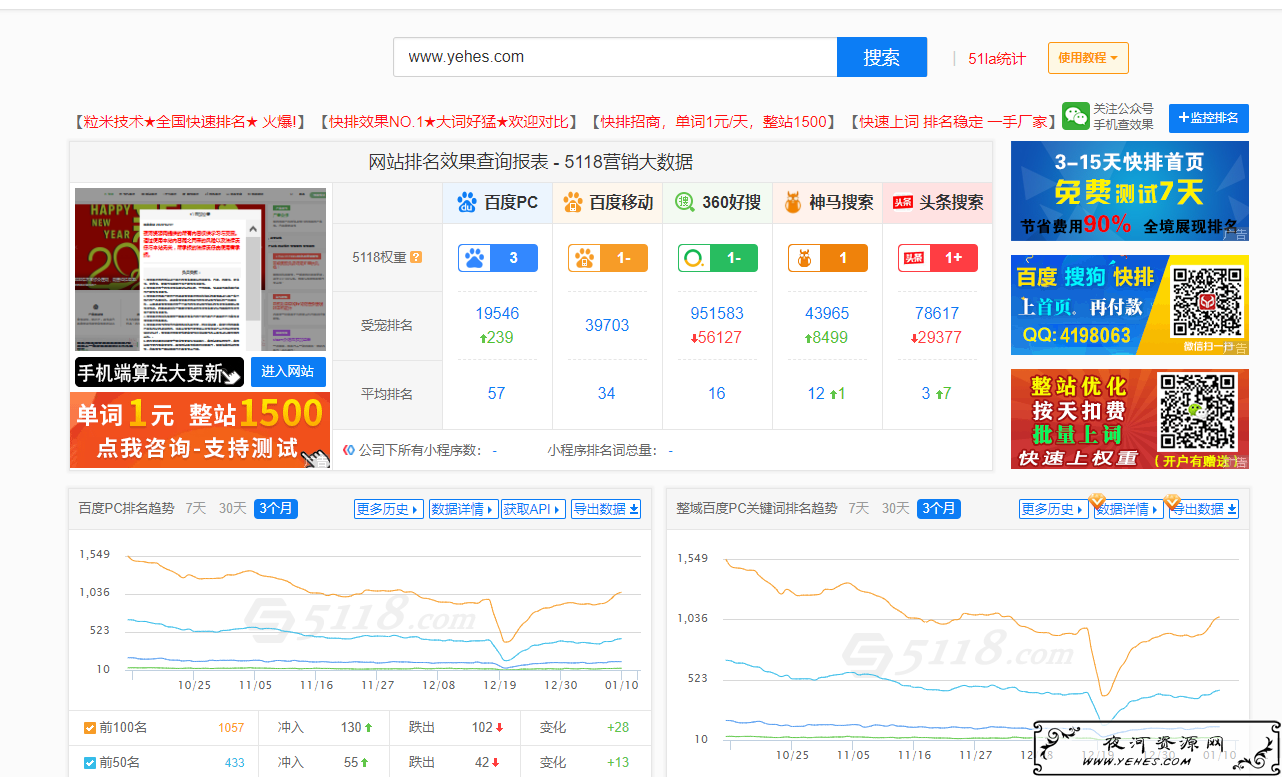
Task: Click the 前100名 count 1057
Action: point(231,728)
